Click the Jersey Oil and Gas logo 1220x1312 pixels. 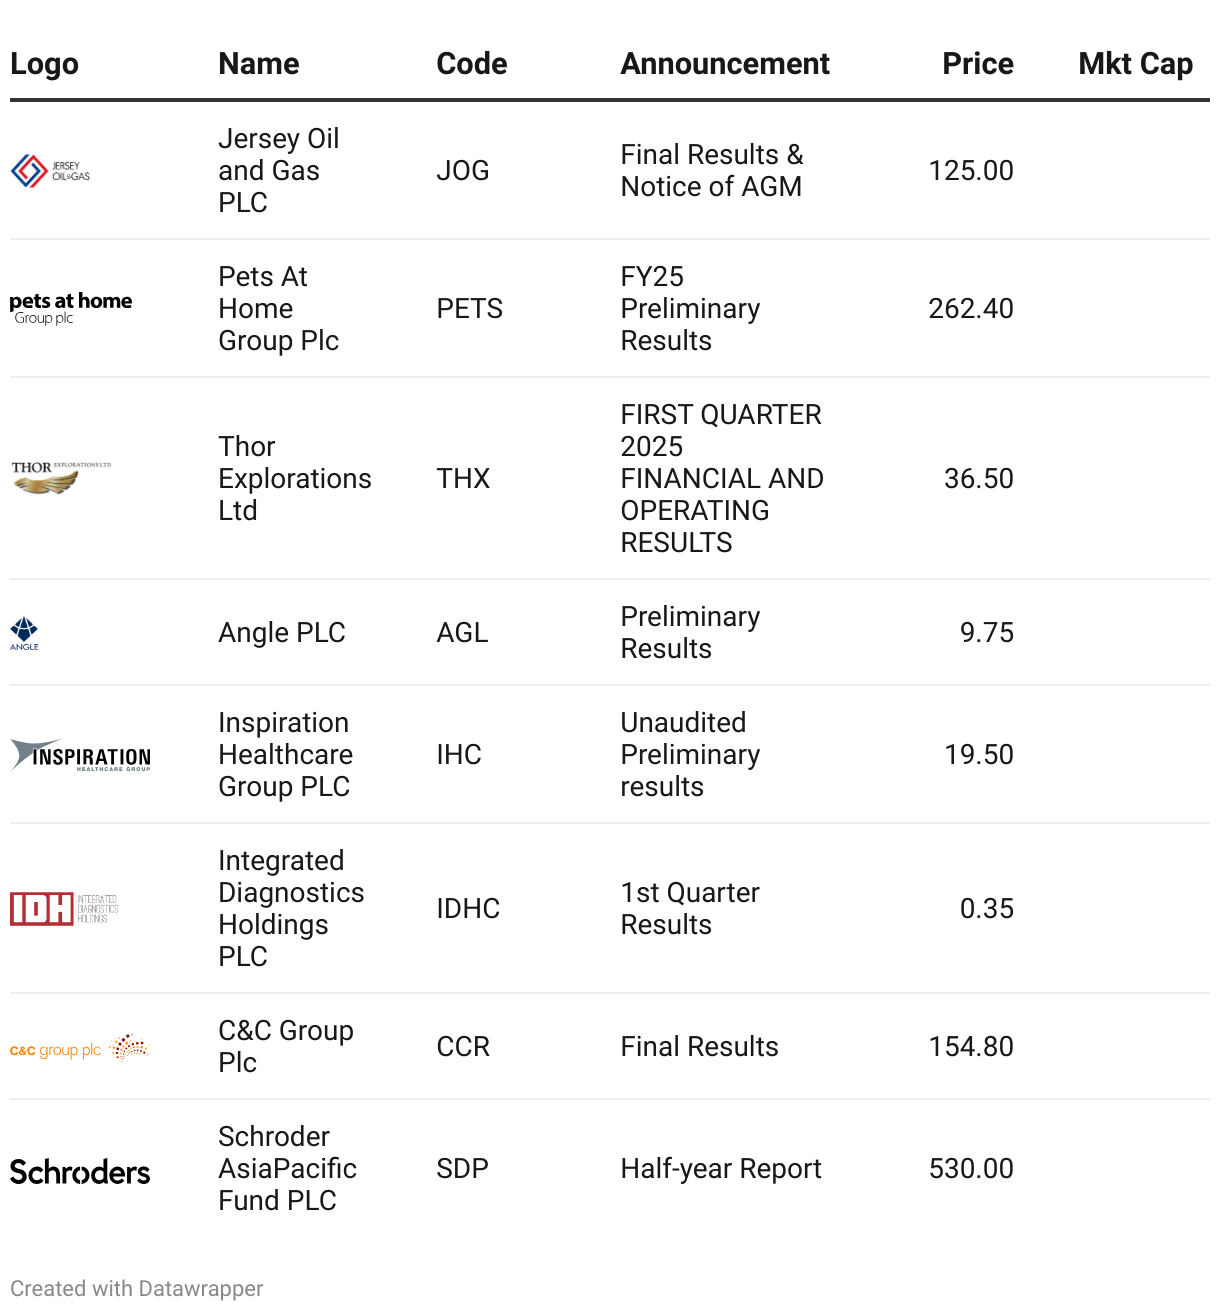coord(50,171)
